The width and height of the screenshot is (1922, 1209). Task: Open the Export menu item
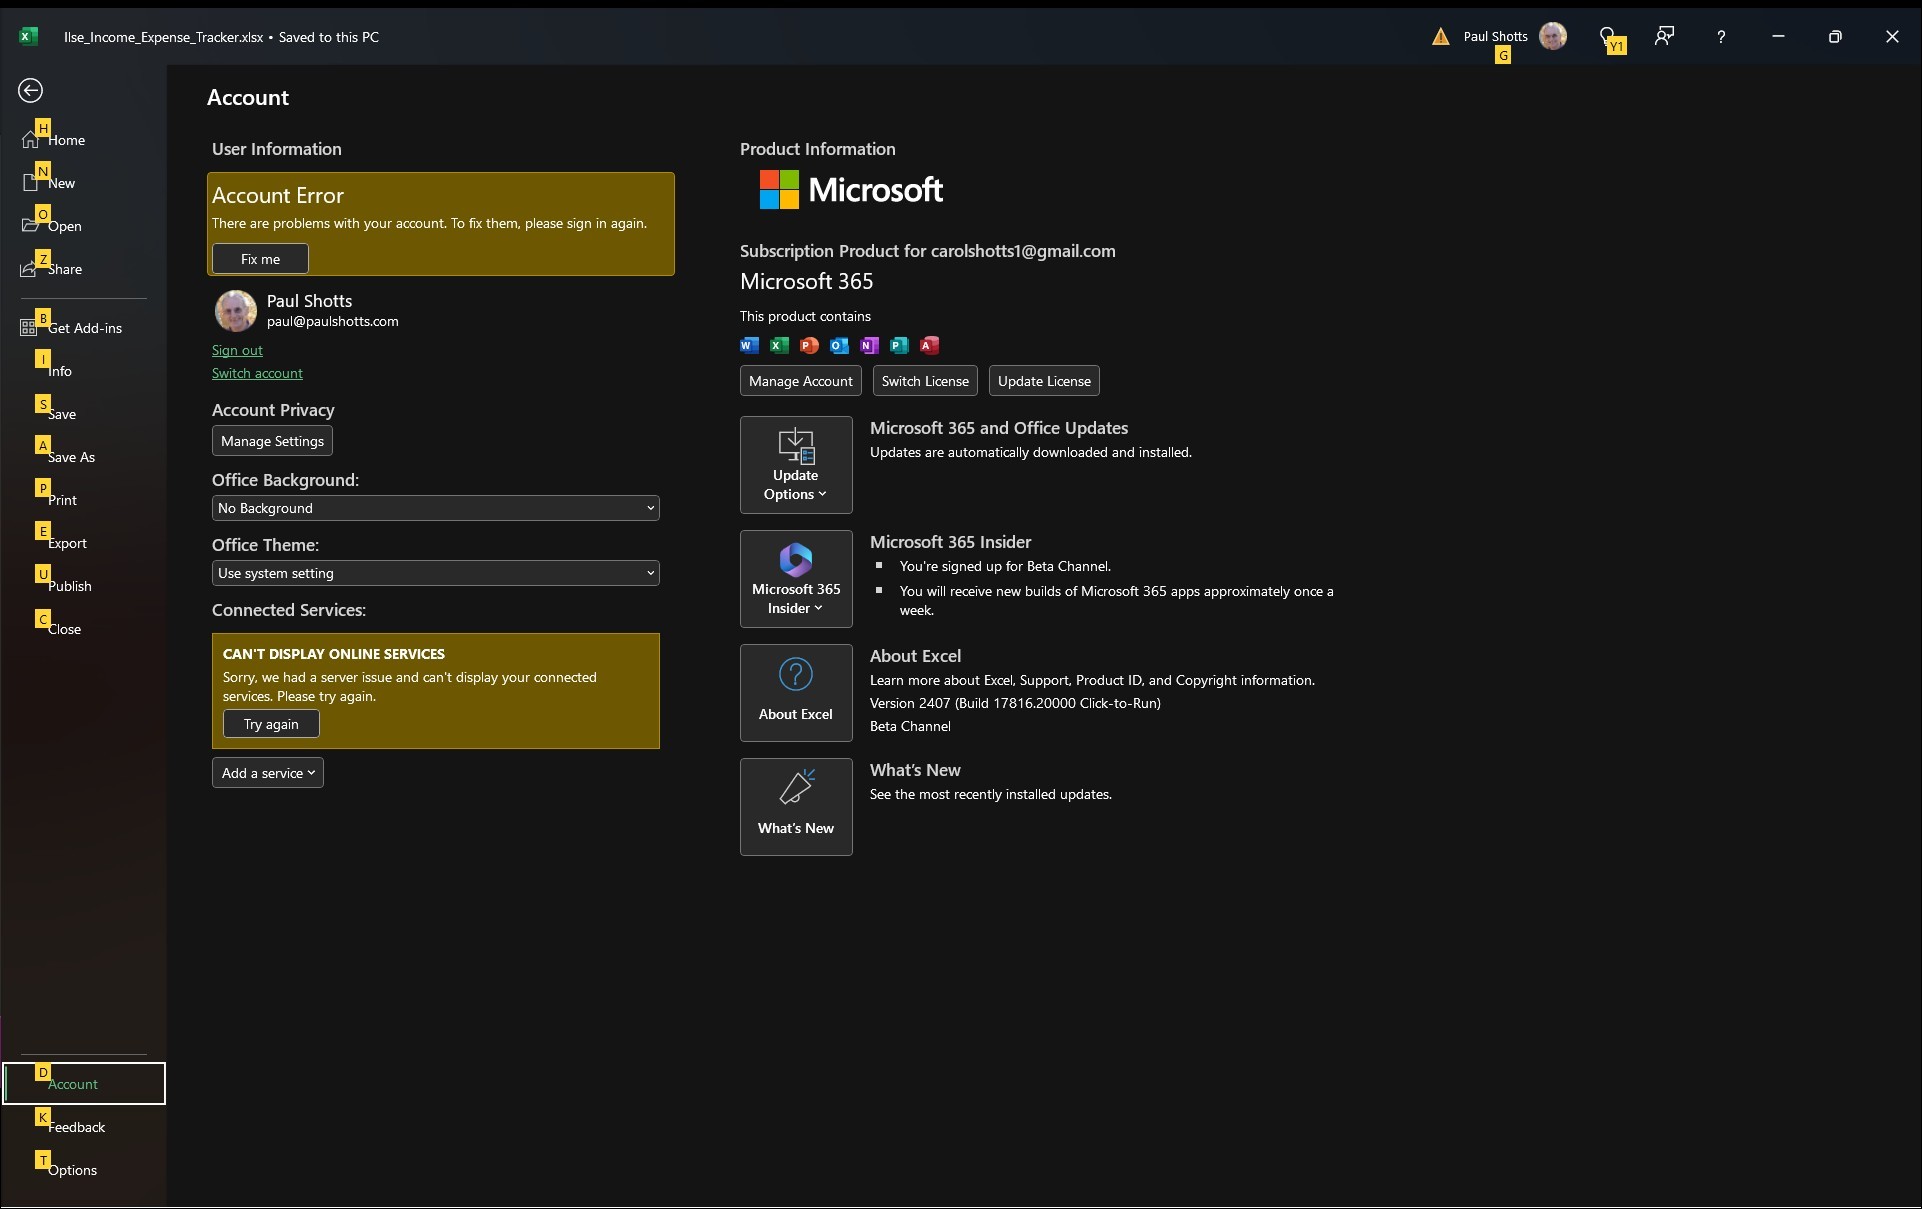pos(67,543)
